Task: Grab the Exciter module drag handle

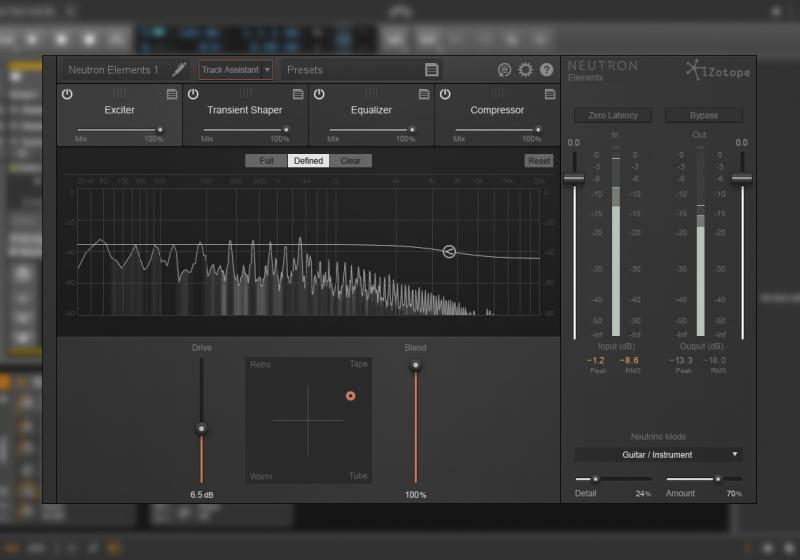Action: tap(119, 93)
